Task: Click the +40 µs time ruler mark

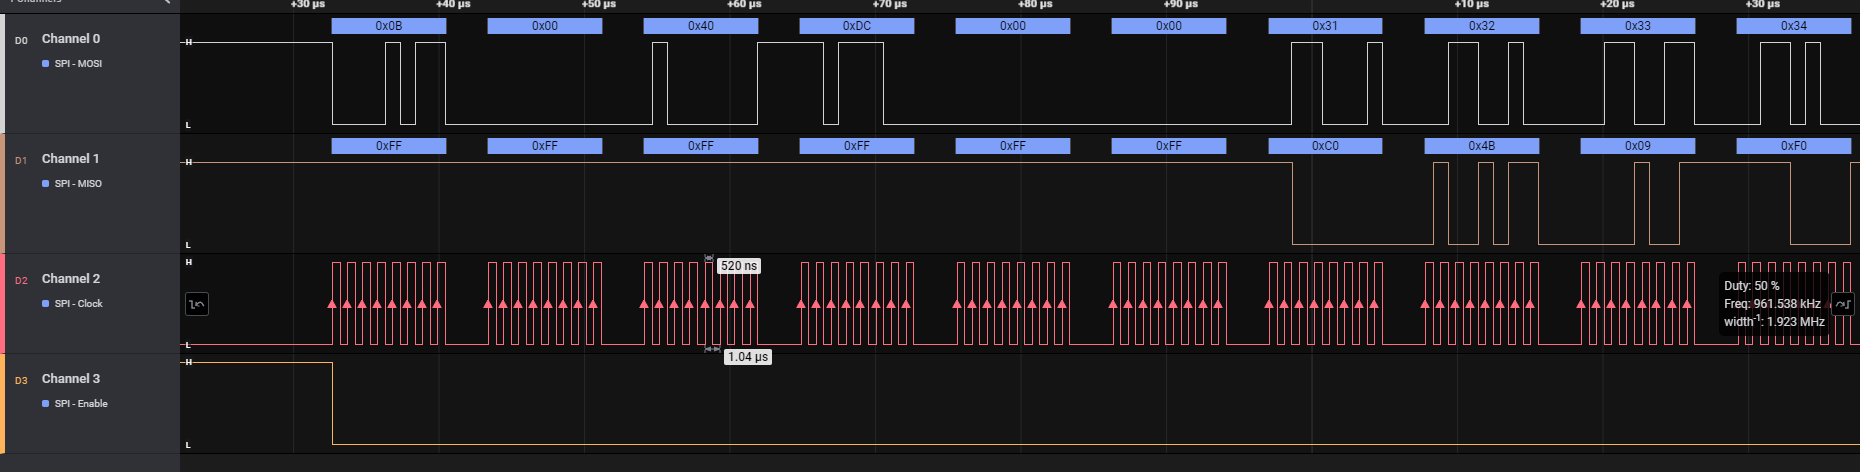Action: click(x=453, y=5)
